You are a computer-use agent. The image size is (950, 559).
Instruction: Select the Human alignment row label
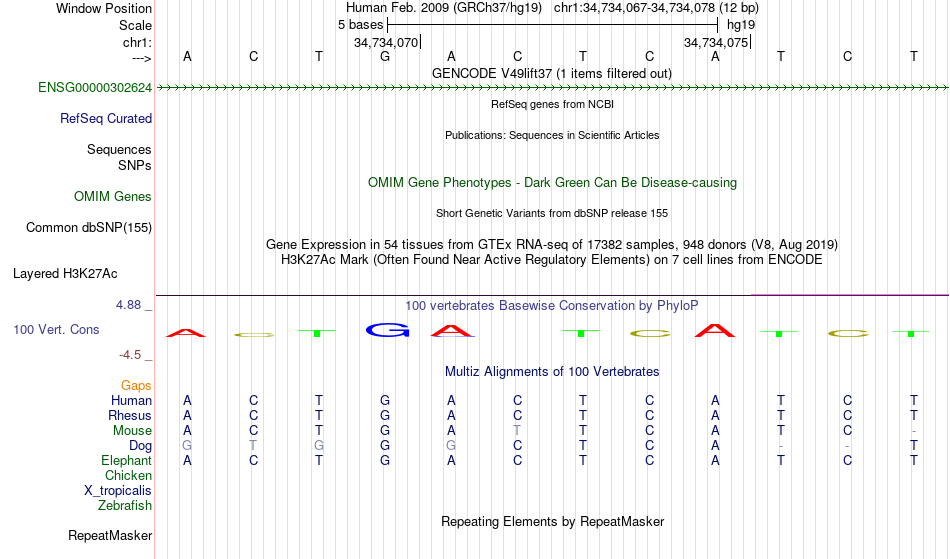pyautogui.click(x=131, y=400)
